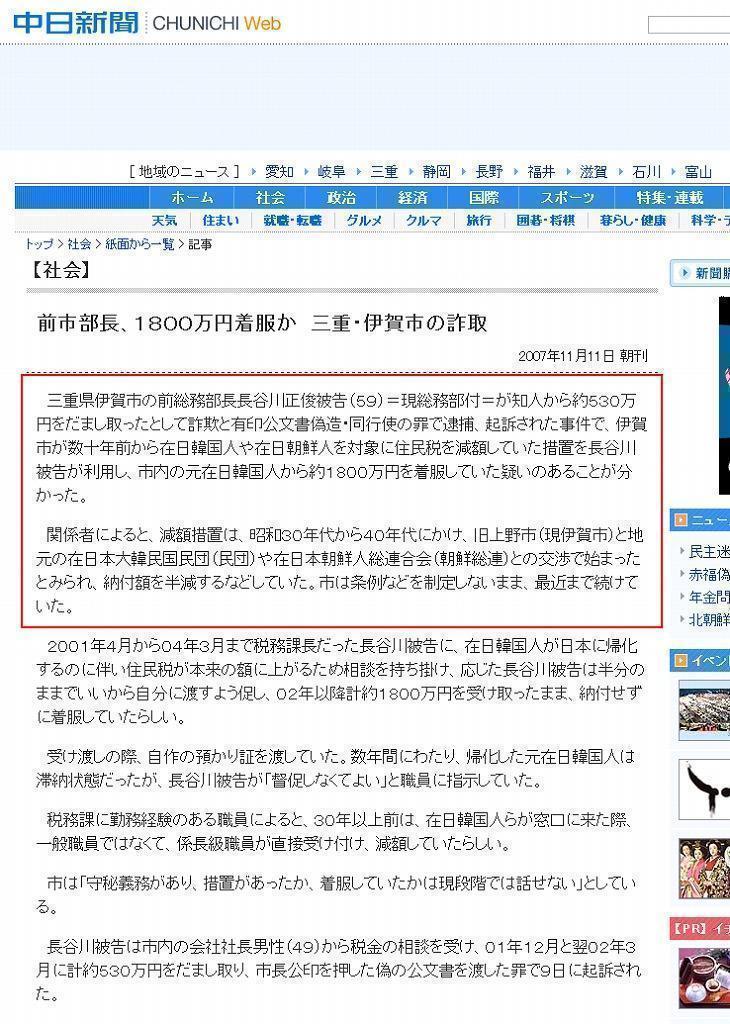
Task: Click トップ in the breadcrumb
Action: pyautogui.click(x=39, y=245)
